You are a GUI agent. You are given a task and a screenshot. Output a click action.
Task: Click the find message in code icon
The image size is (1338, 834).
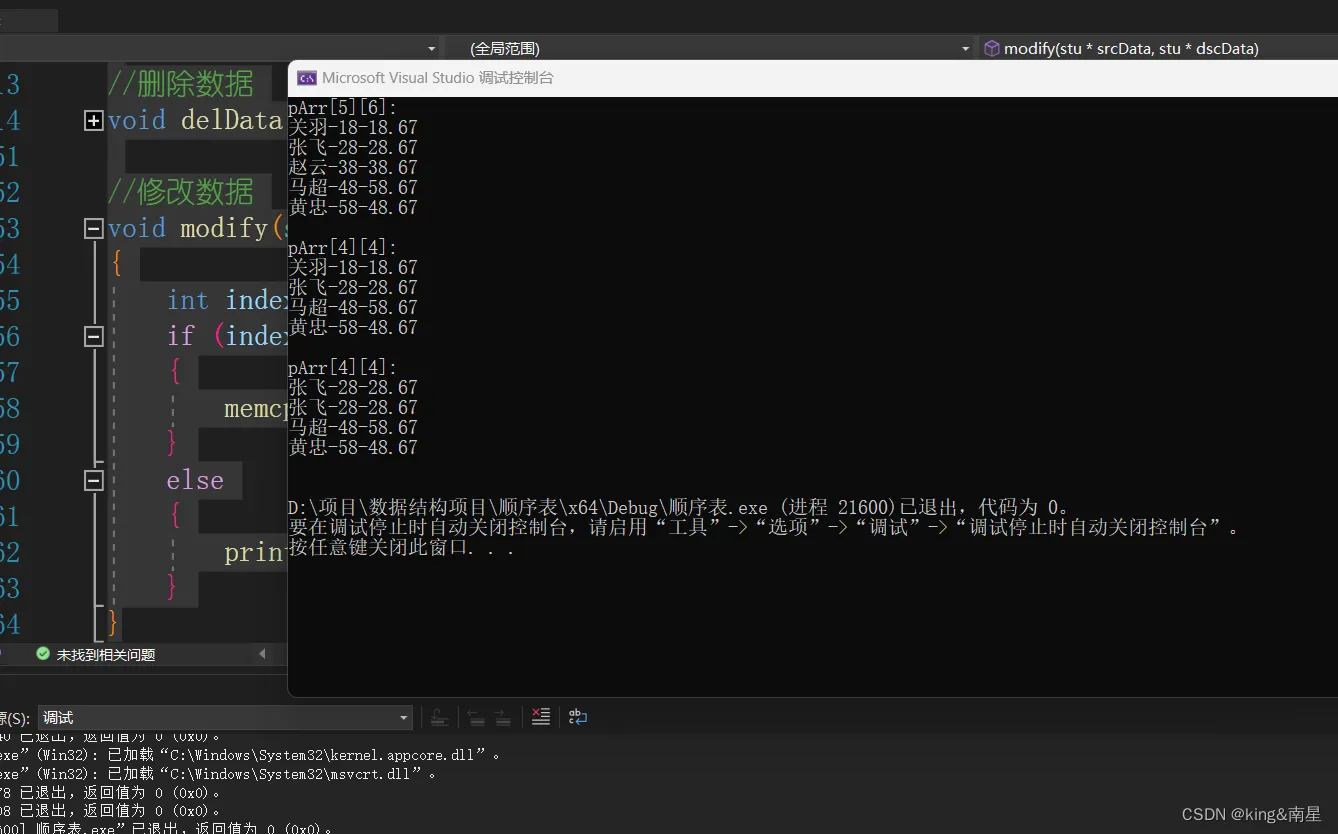click(439, 716)
